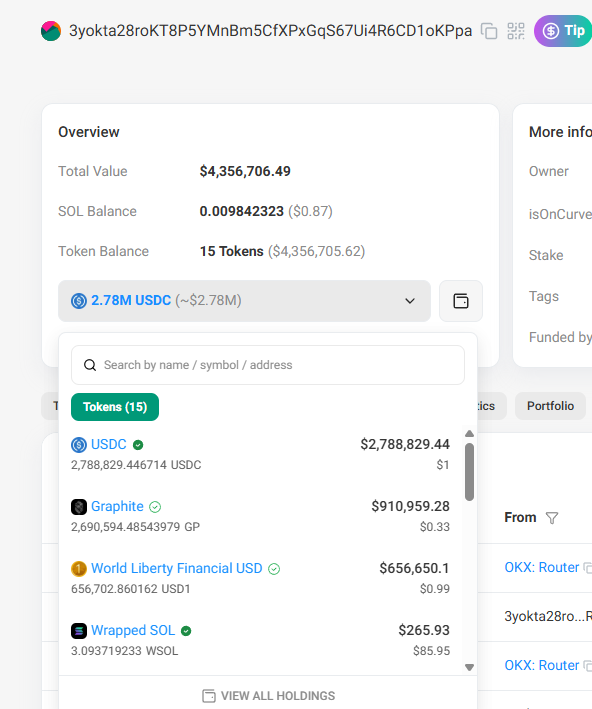Viewport: 592px width, 709px height.
Task: Open 3yokta28ro... address in From column
Action: click(x=548, y=616)
